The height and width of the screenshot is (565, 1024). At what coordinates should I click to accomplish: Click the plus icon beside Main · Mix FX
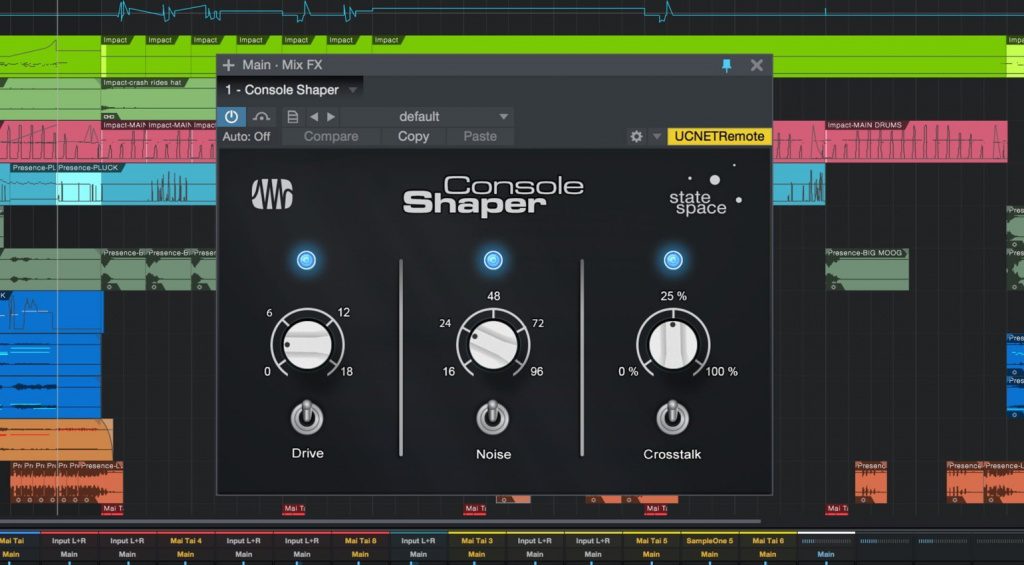pyautogui.click(x=229, y=65)
